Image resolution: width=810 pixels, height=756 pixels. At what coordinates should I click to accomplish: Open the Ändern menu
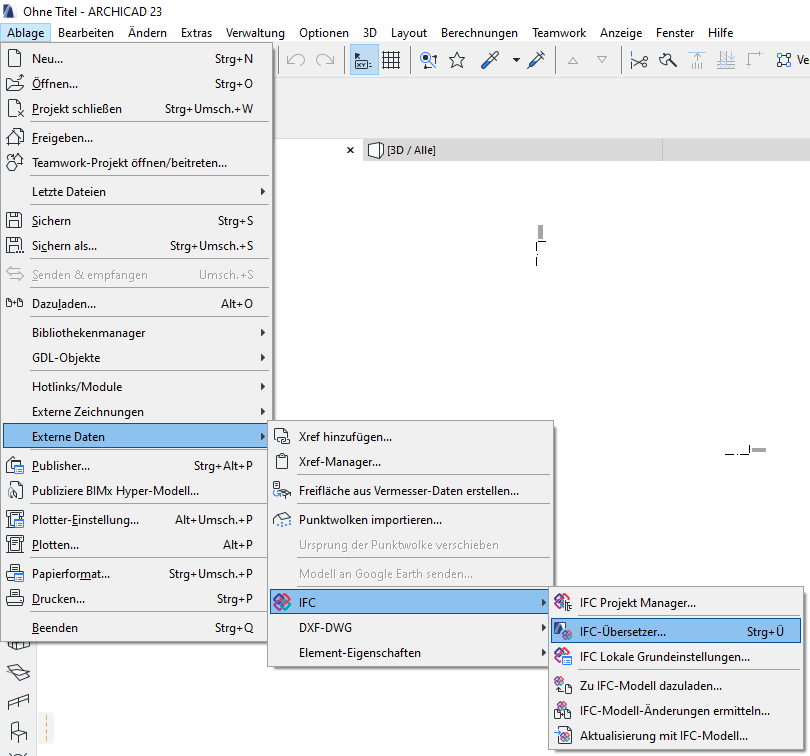pos(147,33)
